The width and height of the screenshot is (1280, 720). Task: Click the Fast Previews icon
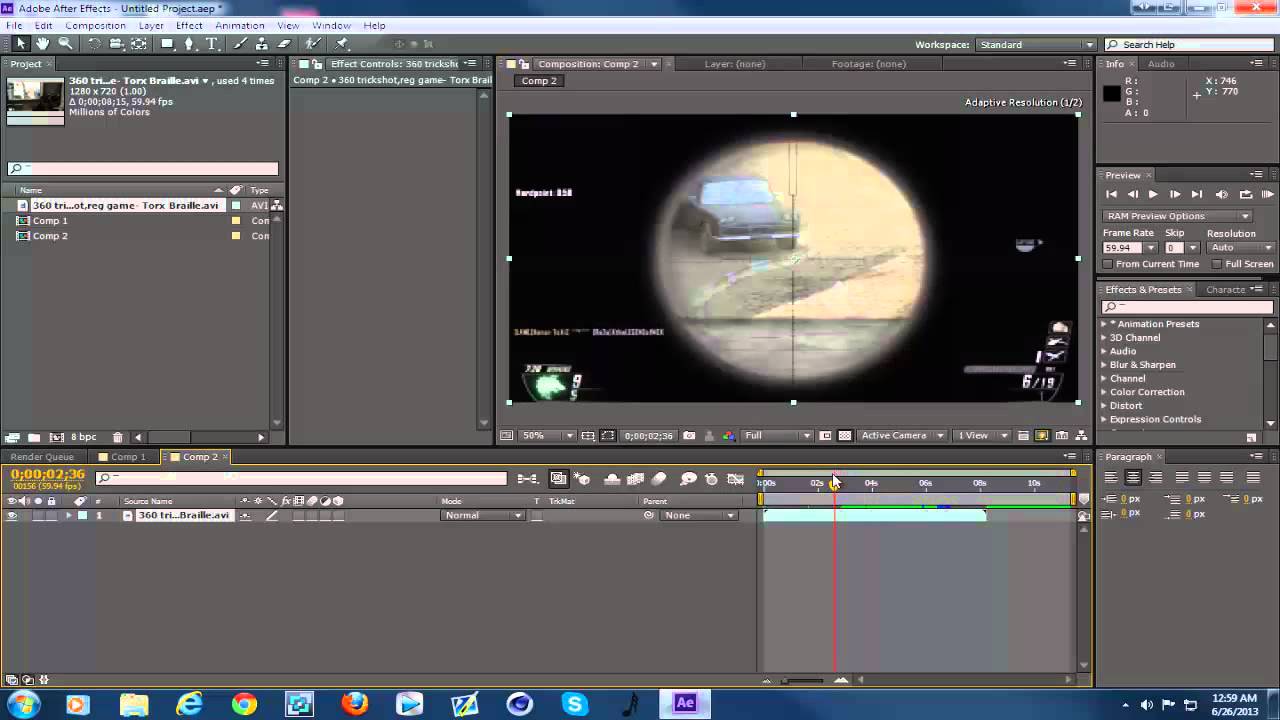1041,436
